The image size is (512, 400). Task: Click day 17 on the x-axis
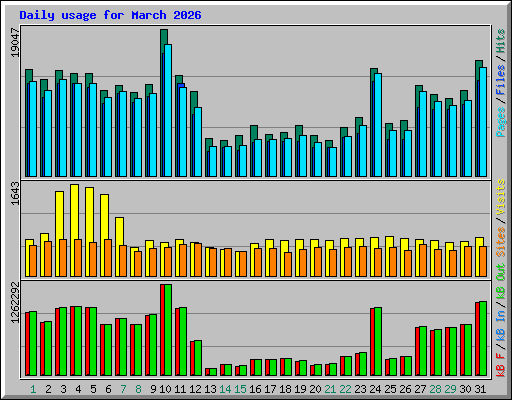pos(270,389)
